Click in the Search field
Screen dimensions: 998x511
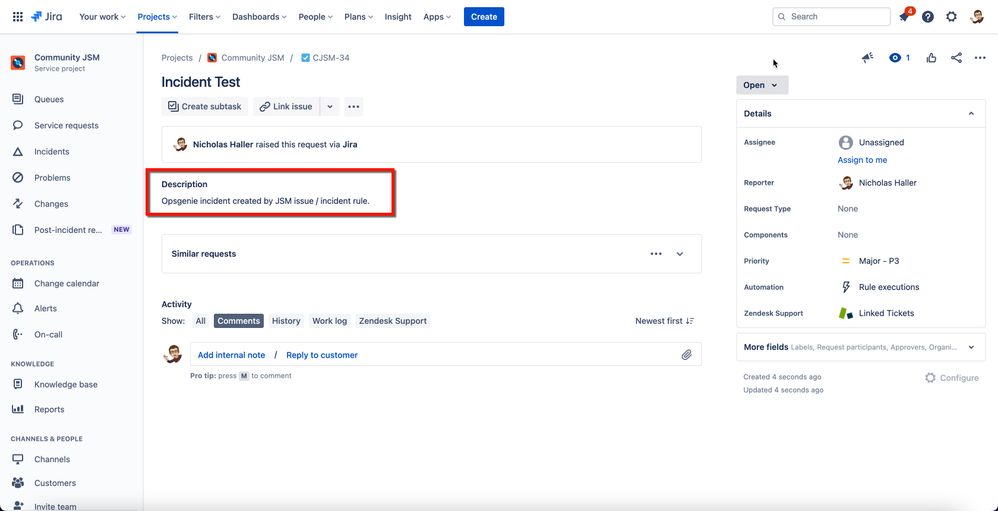[831, 17]
